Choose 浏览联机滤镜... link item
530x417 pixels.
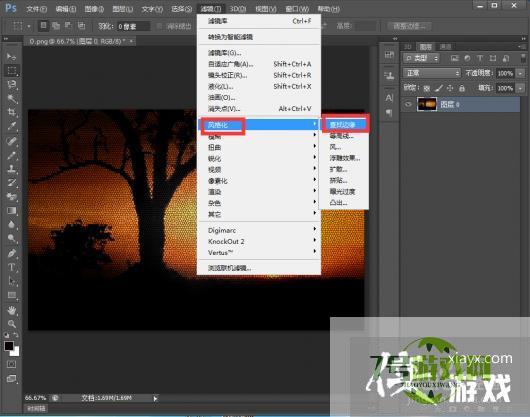pyautogui.click(x=259, y=268)
